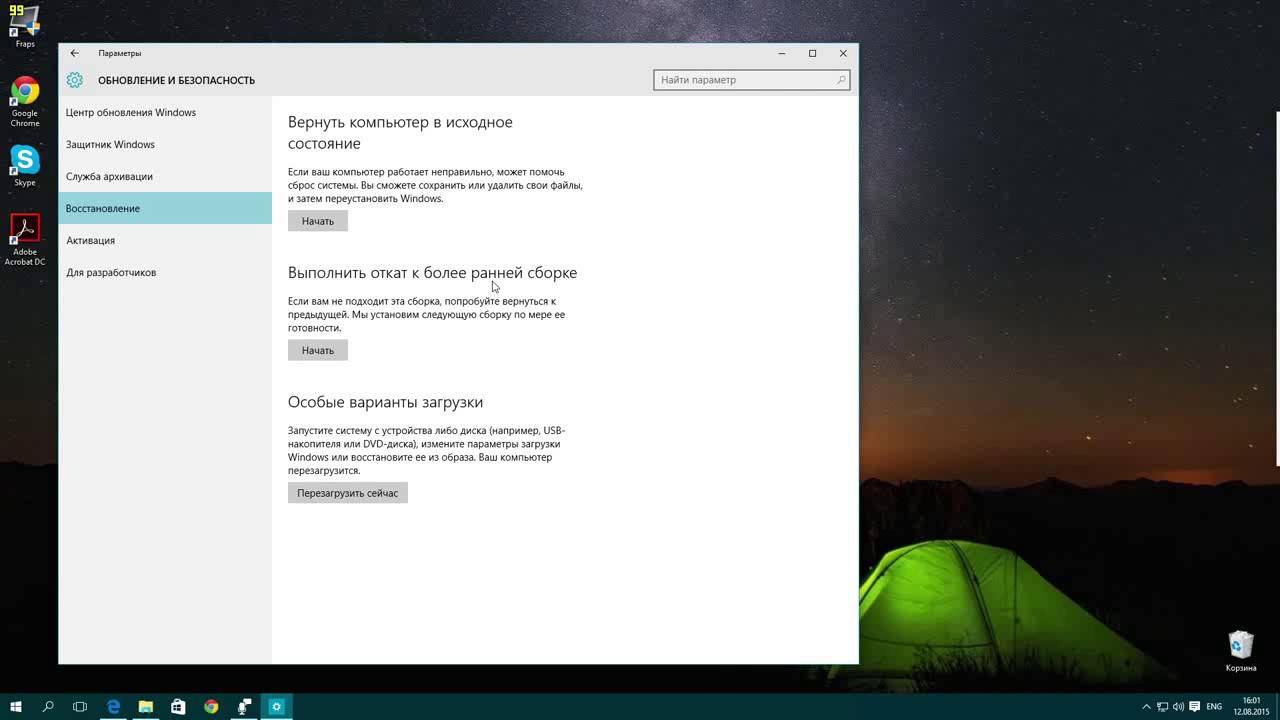Select the Google Chrome desktop icon
Viewport: 1280px width, 720px height.
(25, 102)
